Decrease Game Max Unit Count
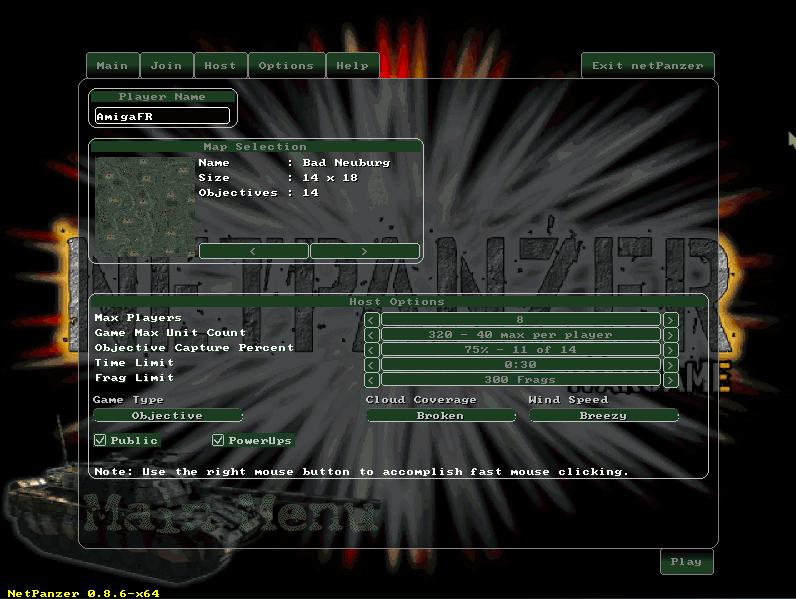 (372, 335)
